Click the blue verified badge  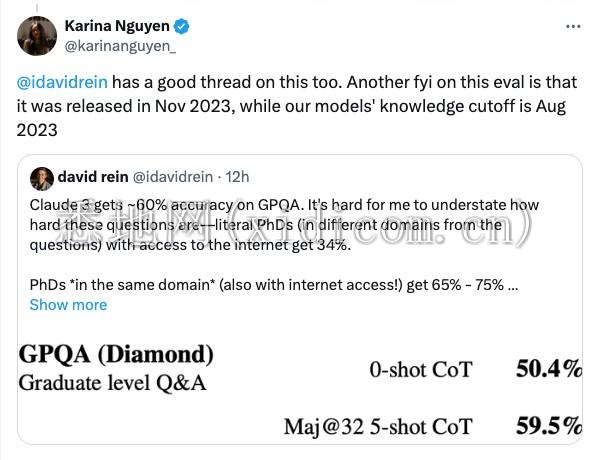[x=181, y=26]
